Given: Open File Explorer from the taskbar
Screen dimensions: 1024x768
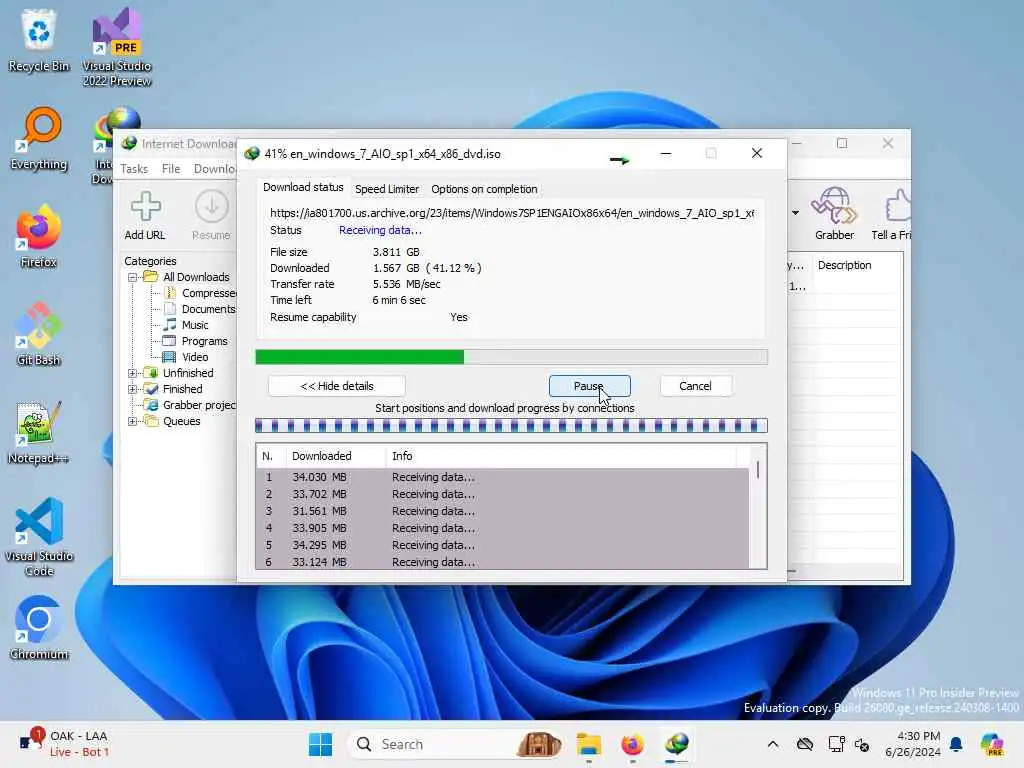Looking at the screenshot, I should [588, 744].
